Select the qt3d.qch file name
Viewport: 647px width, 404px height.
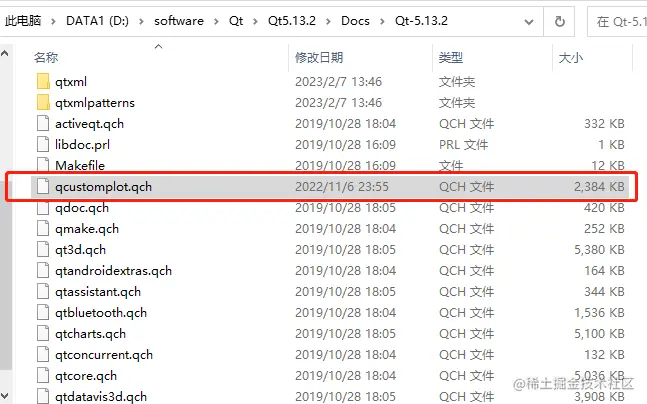tap(80, 250)
